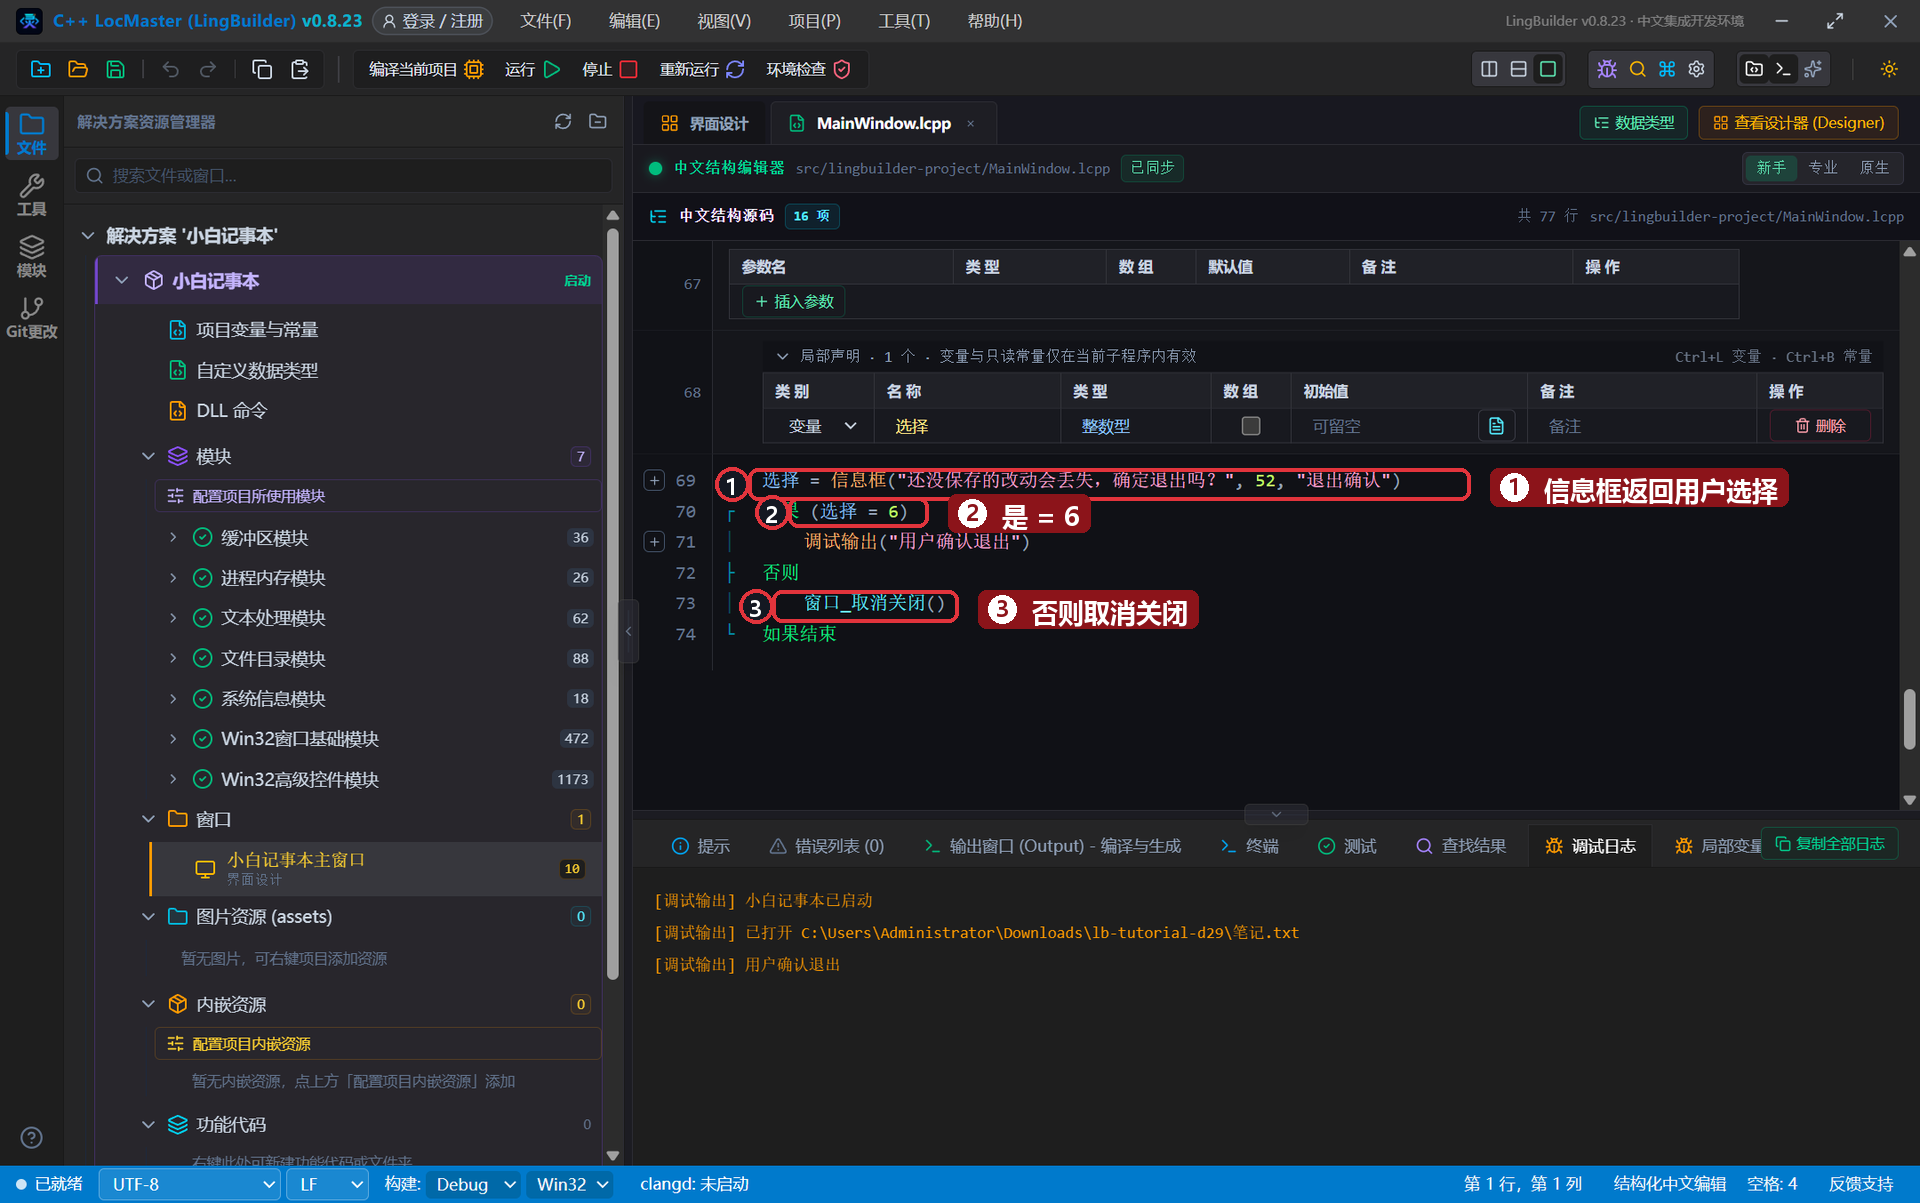1920x1203 pixels.
Task: Click the open folder toolbar icon
Action: 78,69
